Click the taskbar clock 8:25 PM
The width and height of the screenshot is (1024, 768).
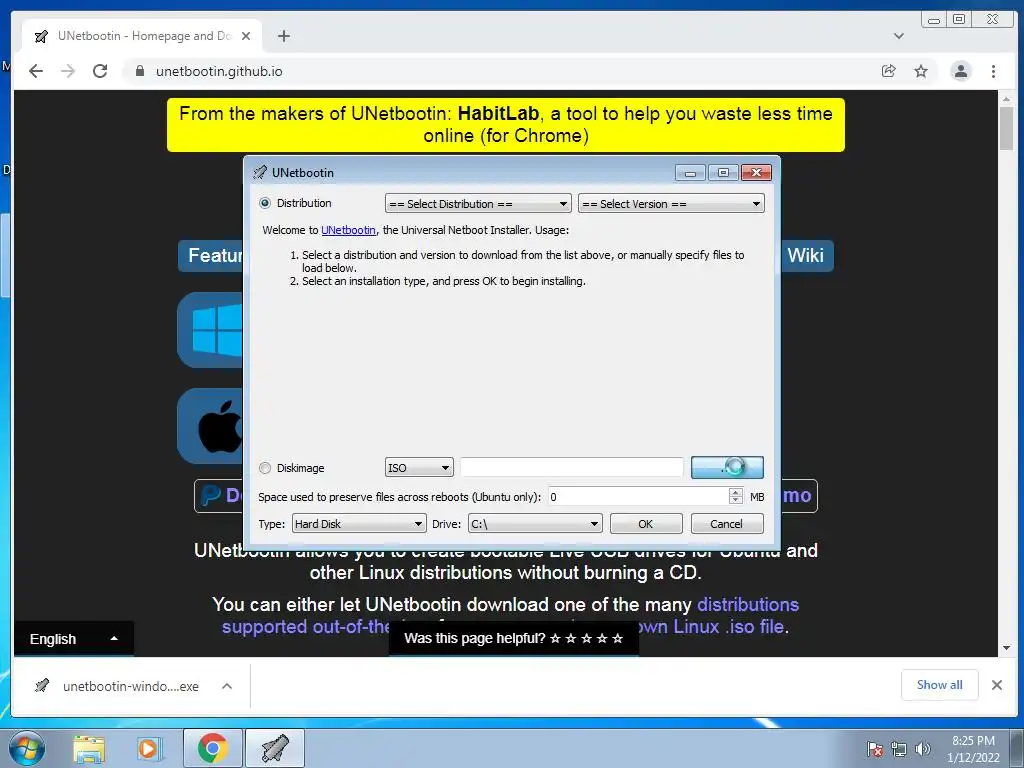973,741
